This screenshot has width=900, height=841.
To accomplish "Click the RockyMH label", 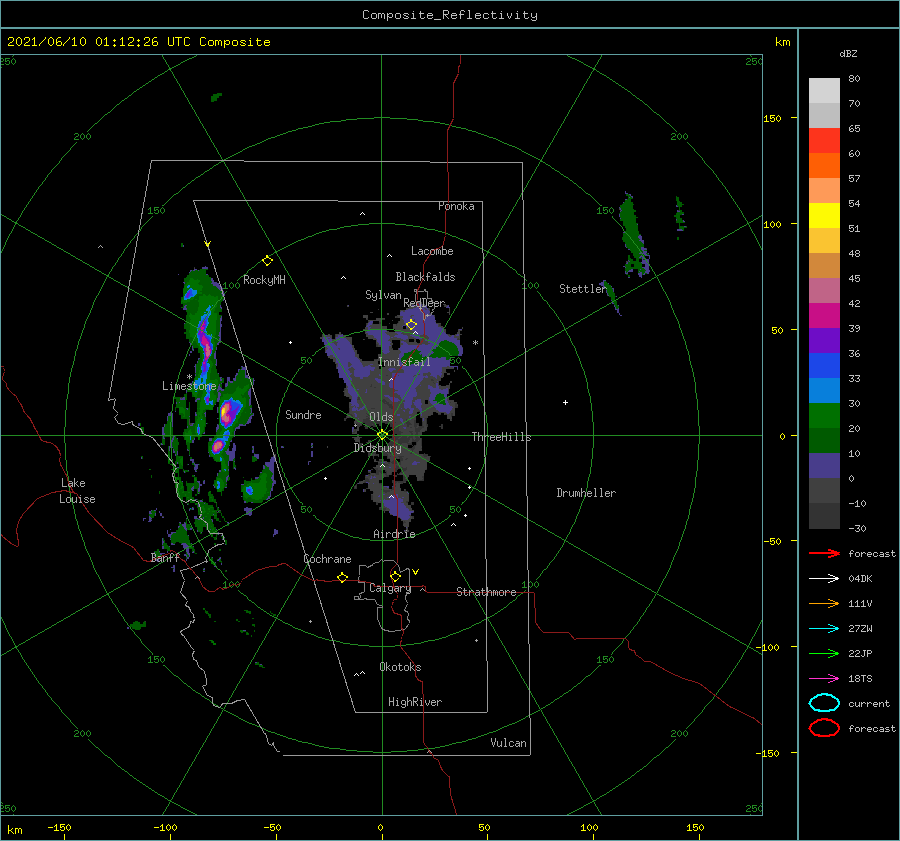I will (x=264, y=280).
